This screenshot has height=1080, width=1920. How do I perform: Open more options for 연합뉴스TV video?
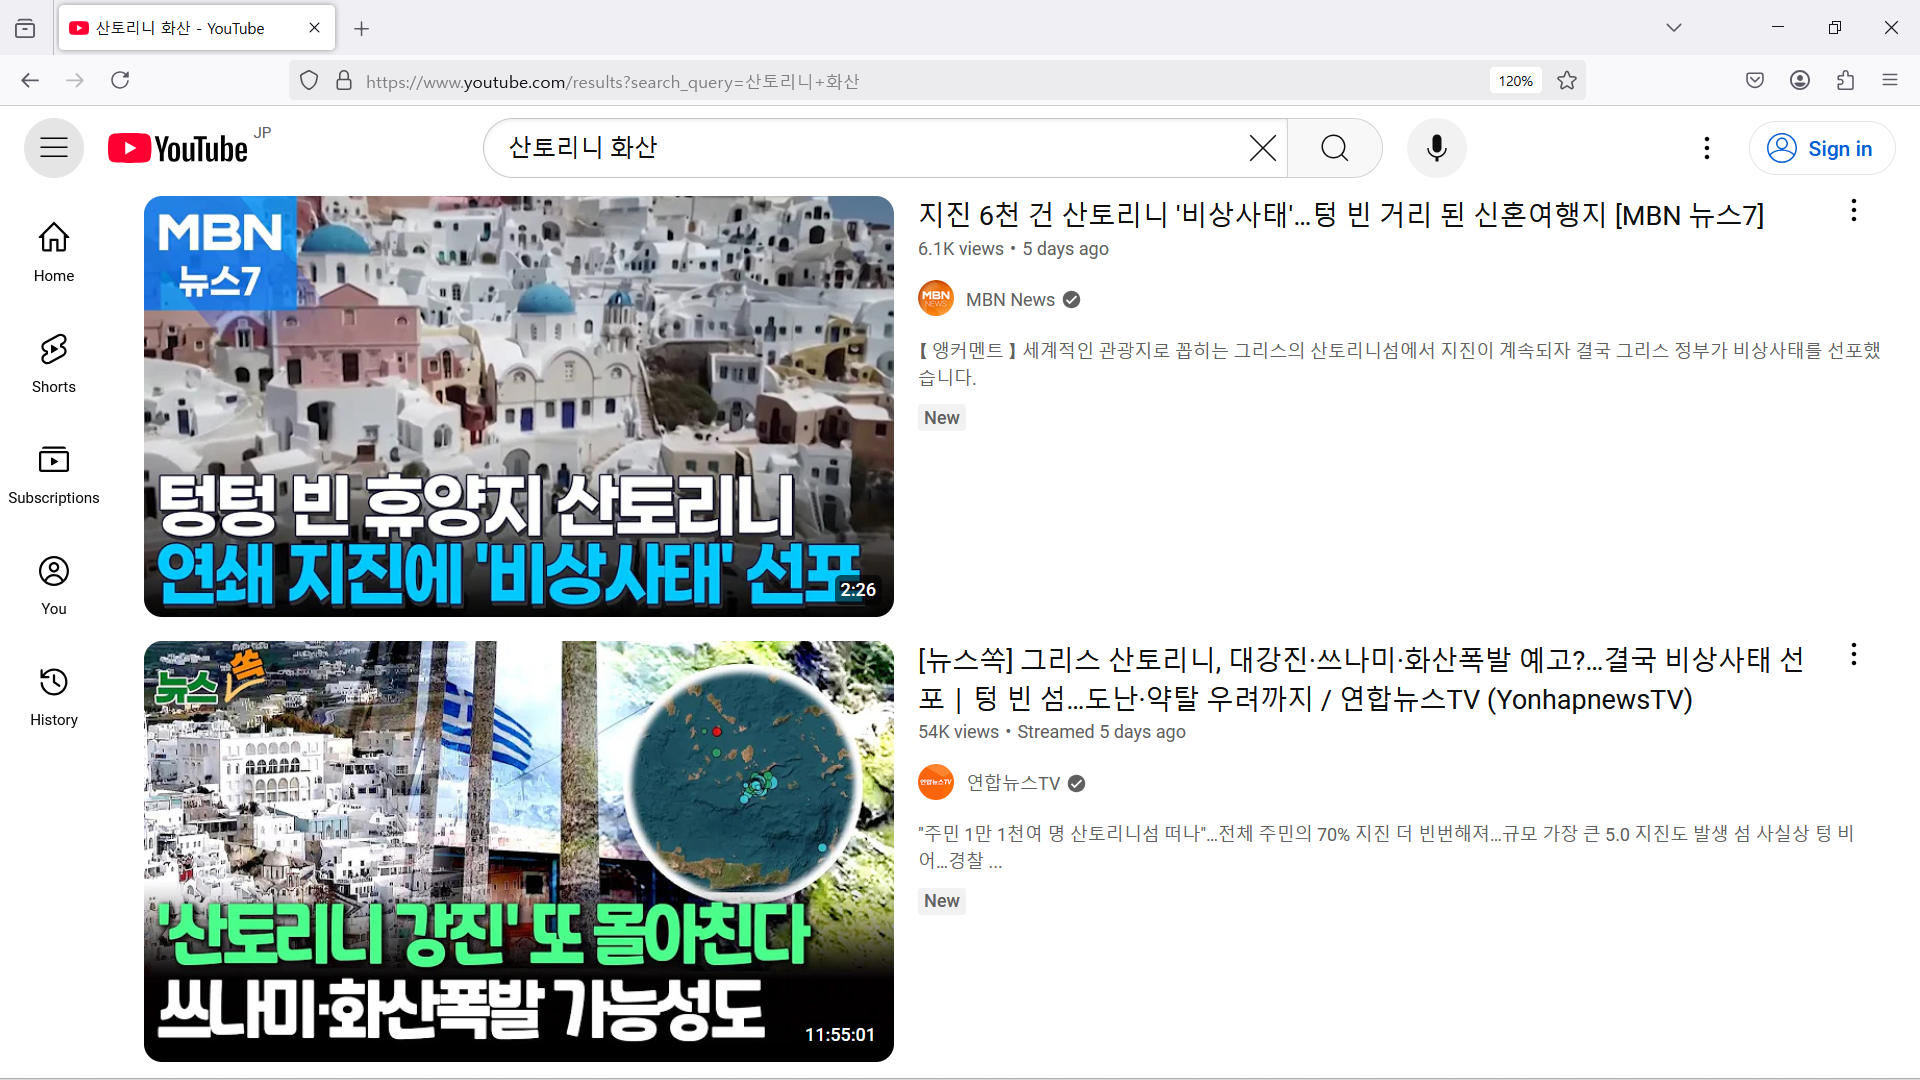click(1854, 655)
